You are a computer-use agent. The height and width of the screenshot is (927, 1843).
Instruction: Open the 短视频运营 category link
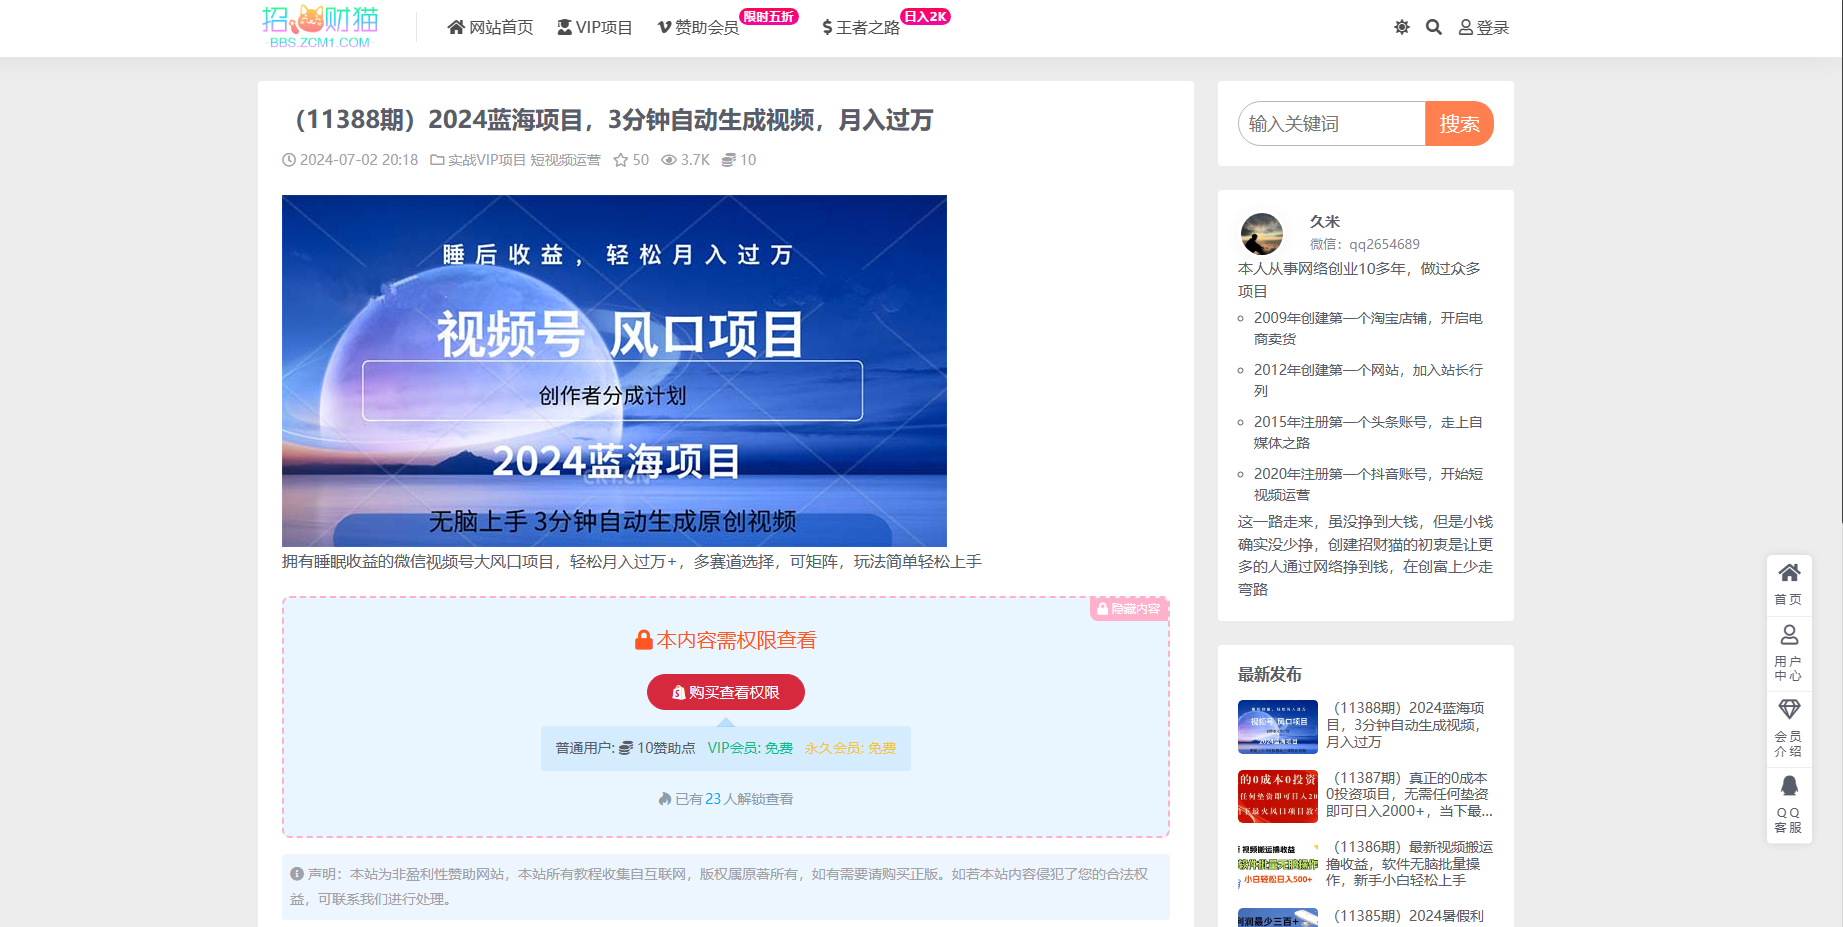click(x=565, y=160)
